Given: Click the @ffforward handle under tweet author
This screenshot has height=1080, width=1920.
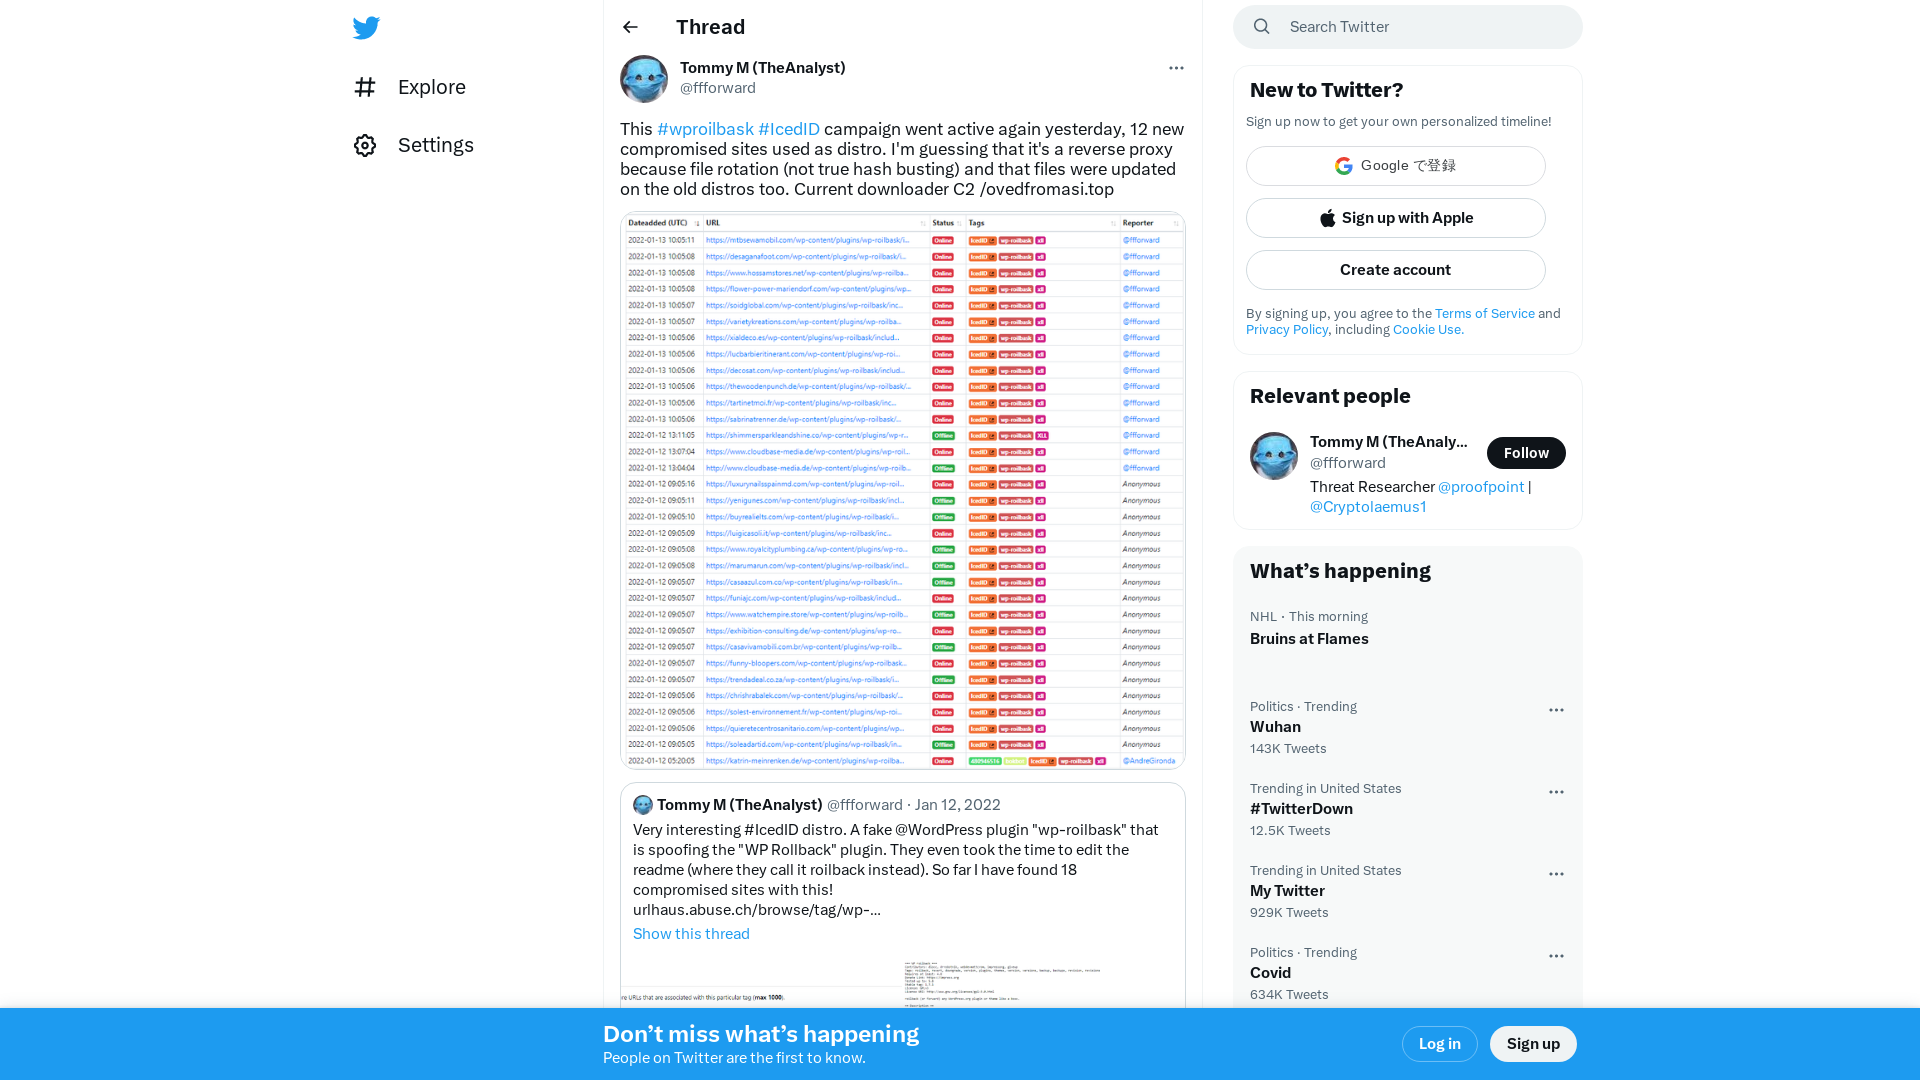Looking at the screenshot, I should click(x=718, y=87).
